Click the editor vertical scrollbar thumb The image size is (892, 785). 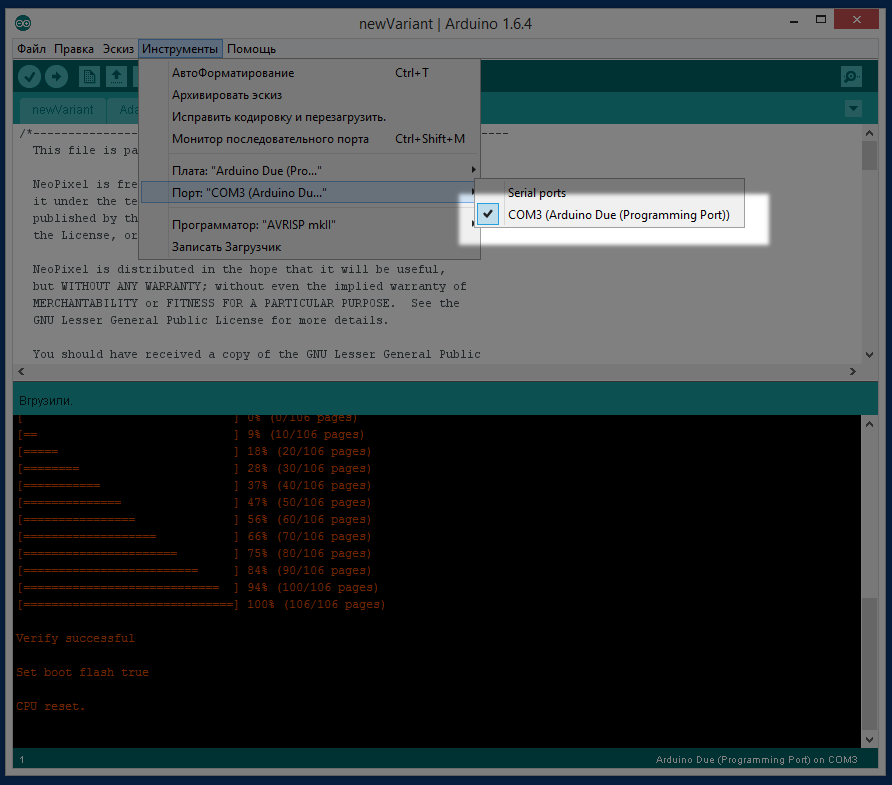click(x=869, y=155)
